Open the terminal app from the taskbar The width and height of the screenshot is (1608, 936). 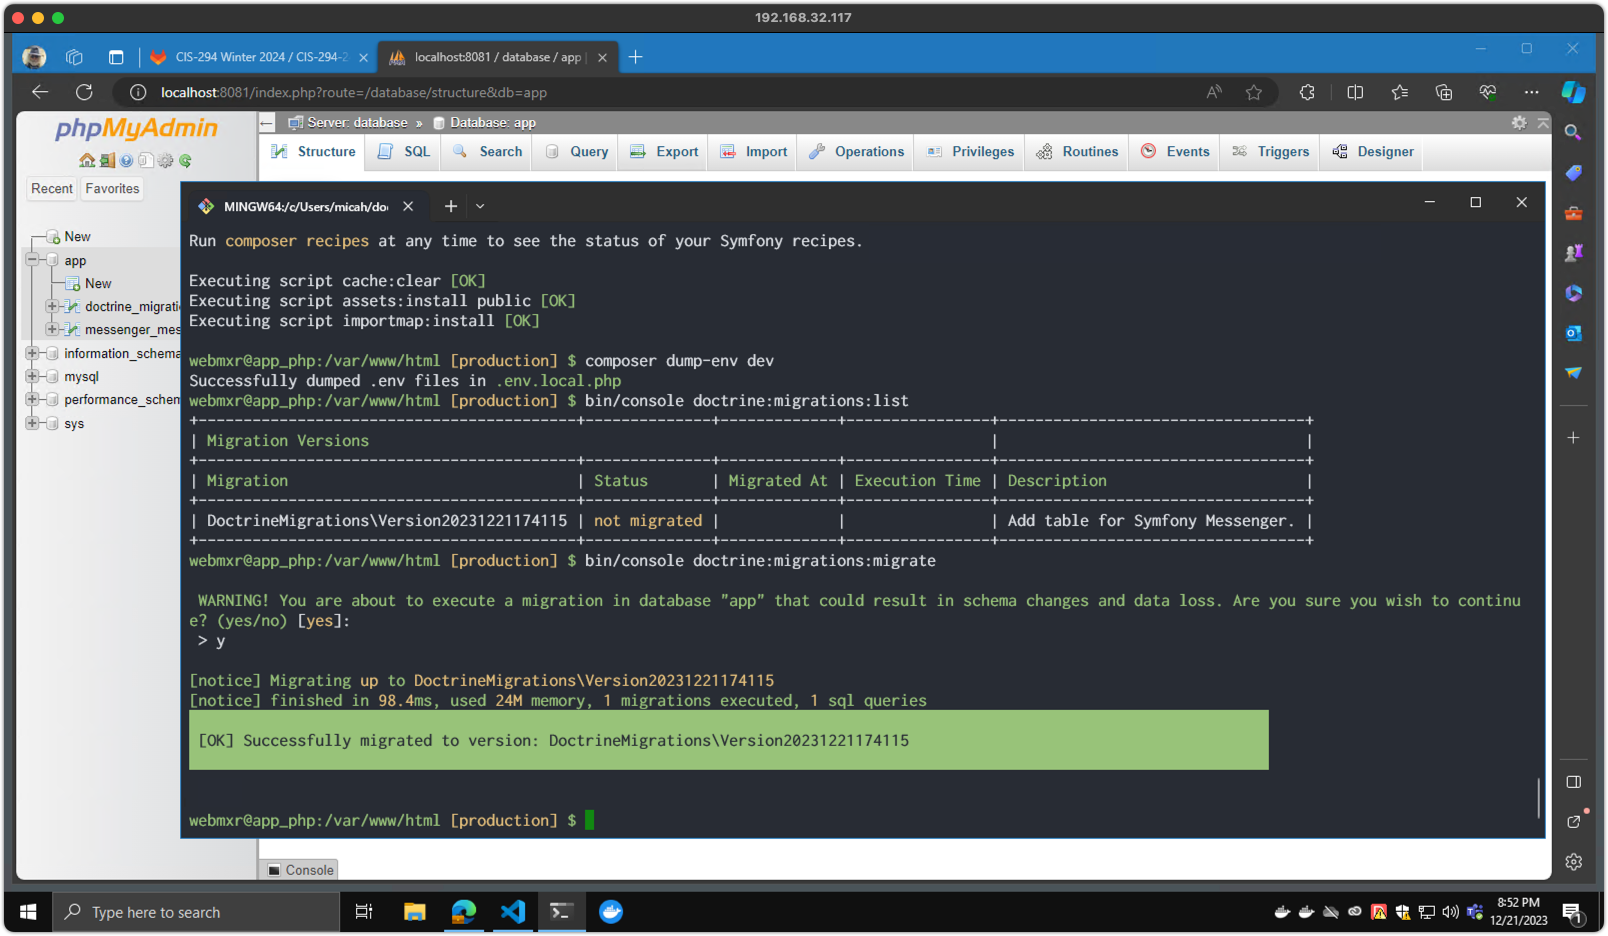coord(561,911)
